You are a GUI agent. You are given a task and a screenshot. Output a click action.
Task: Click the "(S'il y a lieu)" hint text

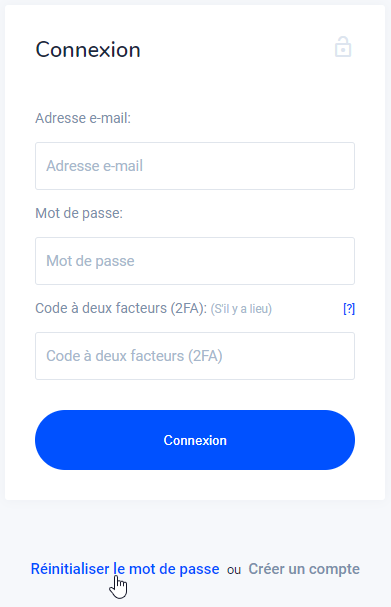(241, 309)
